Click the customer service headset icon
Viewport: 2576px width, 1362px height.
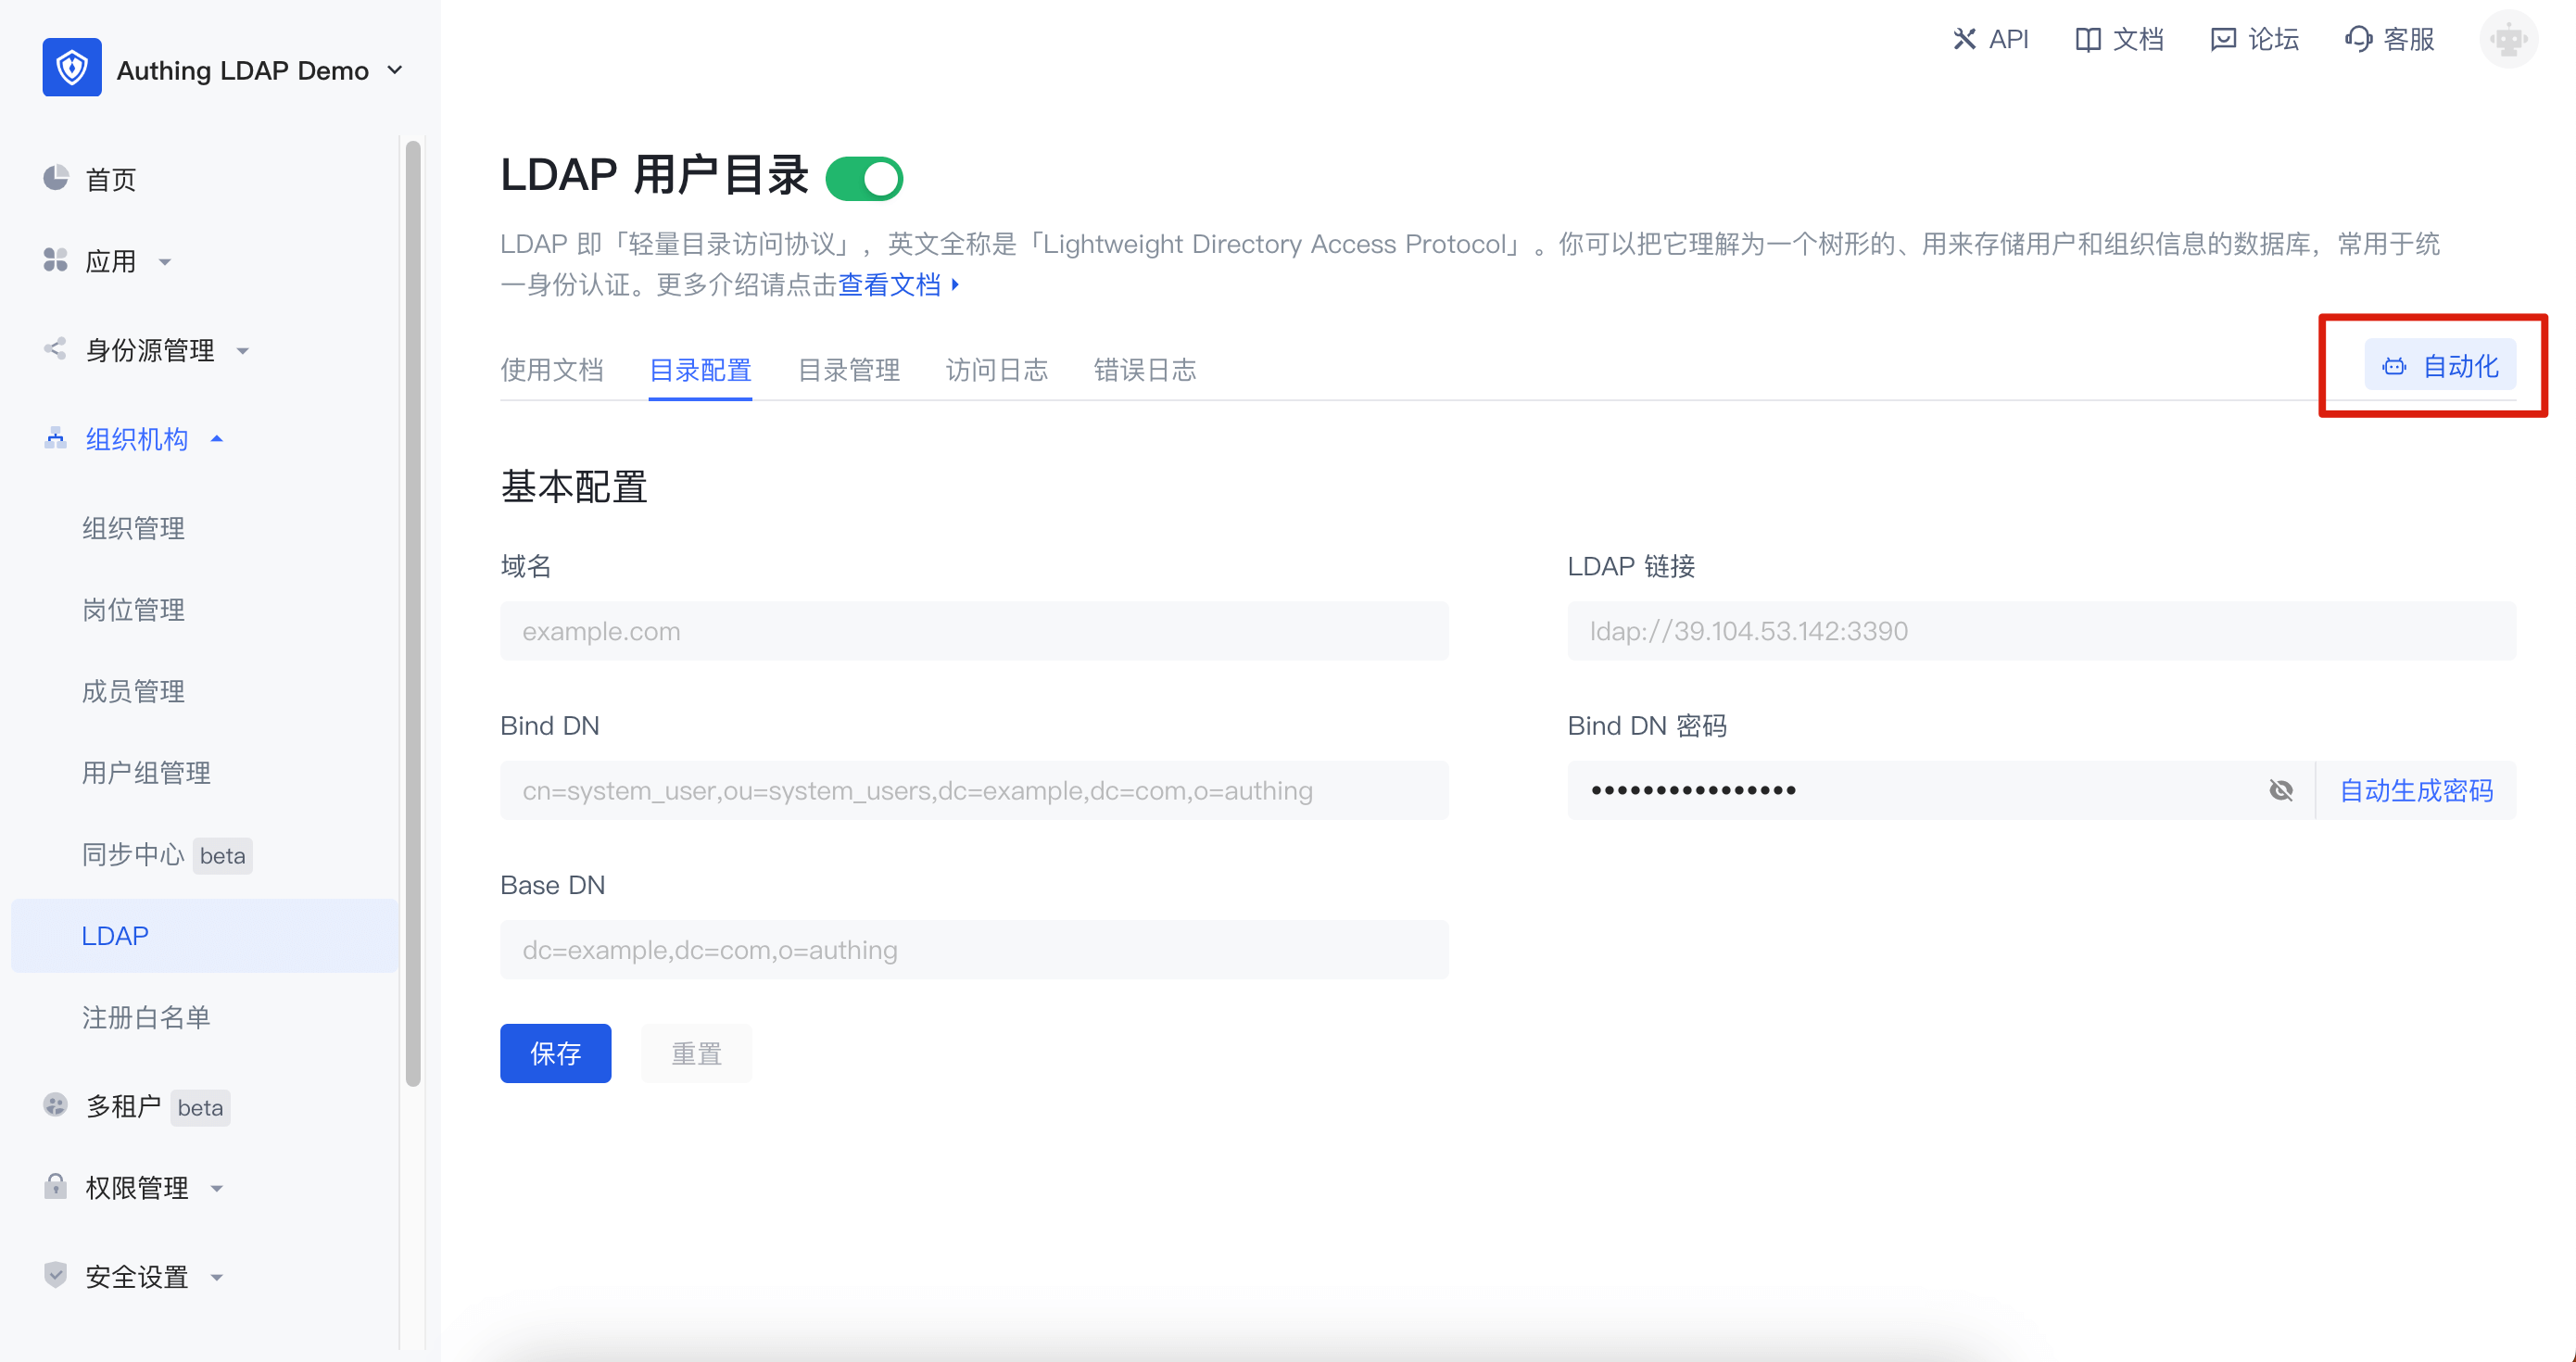click(2358, 39)
